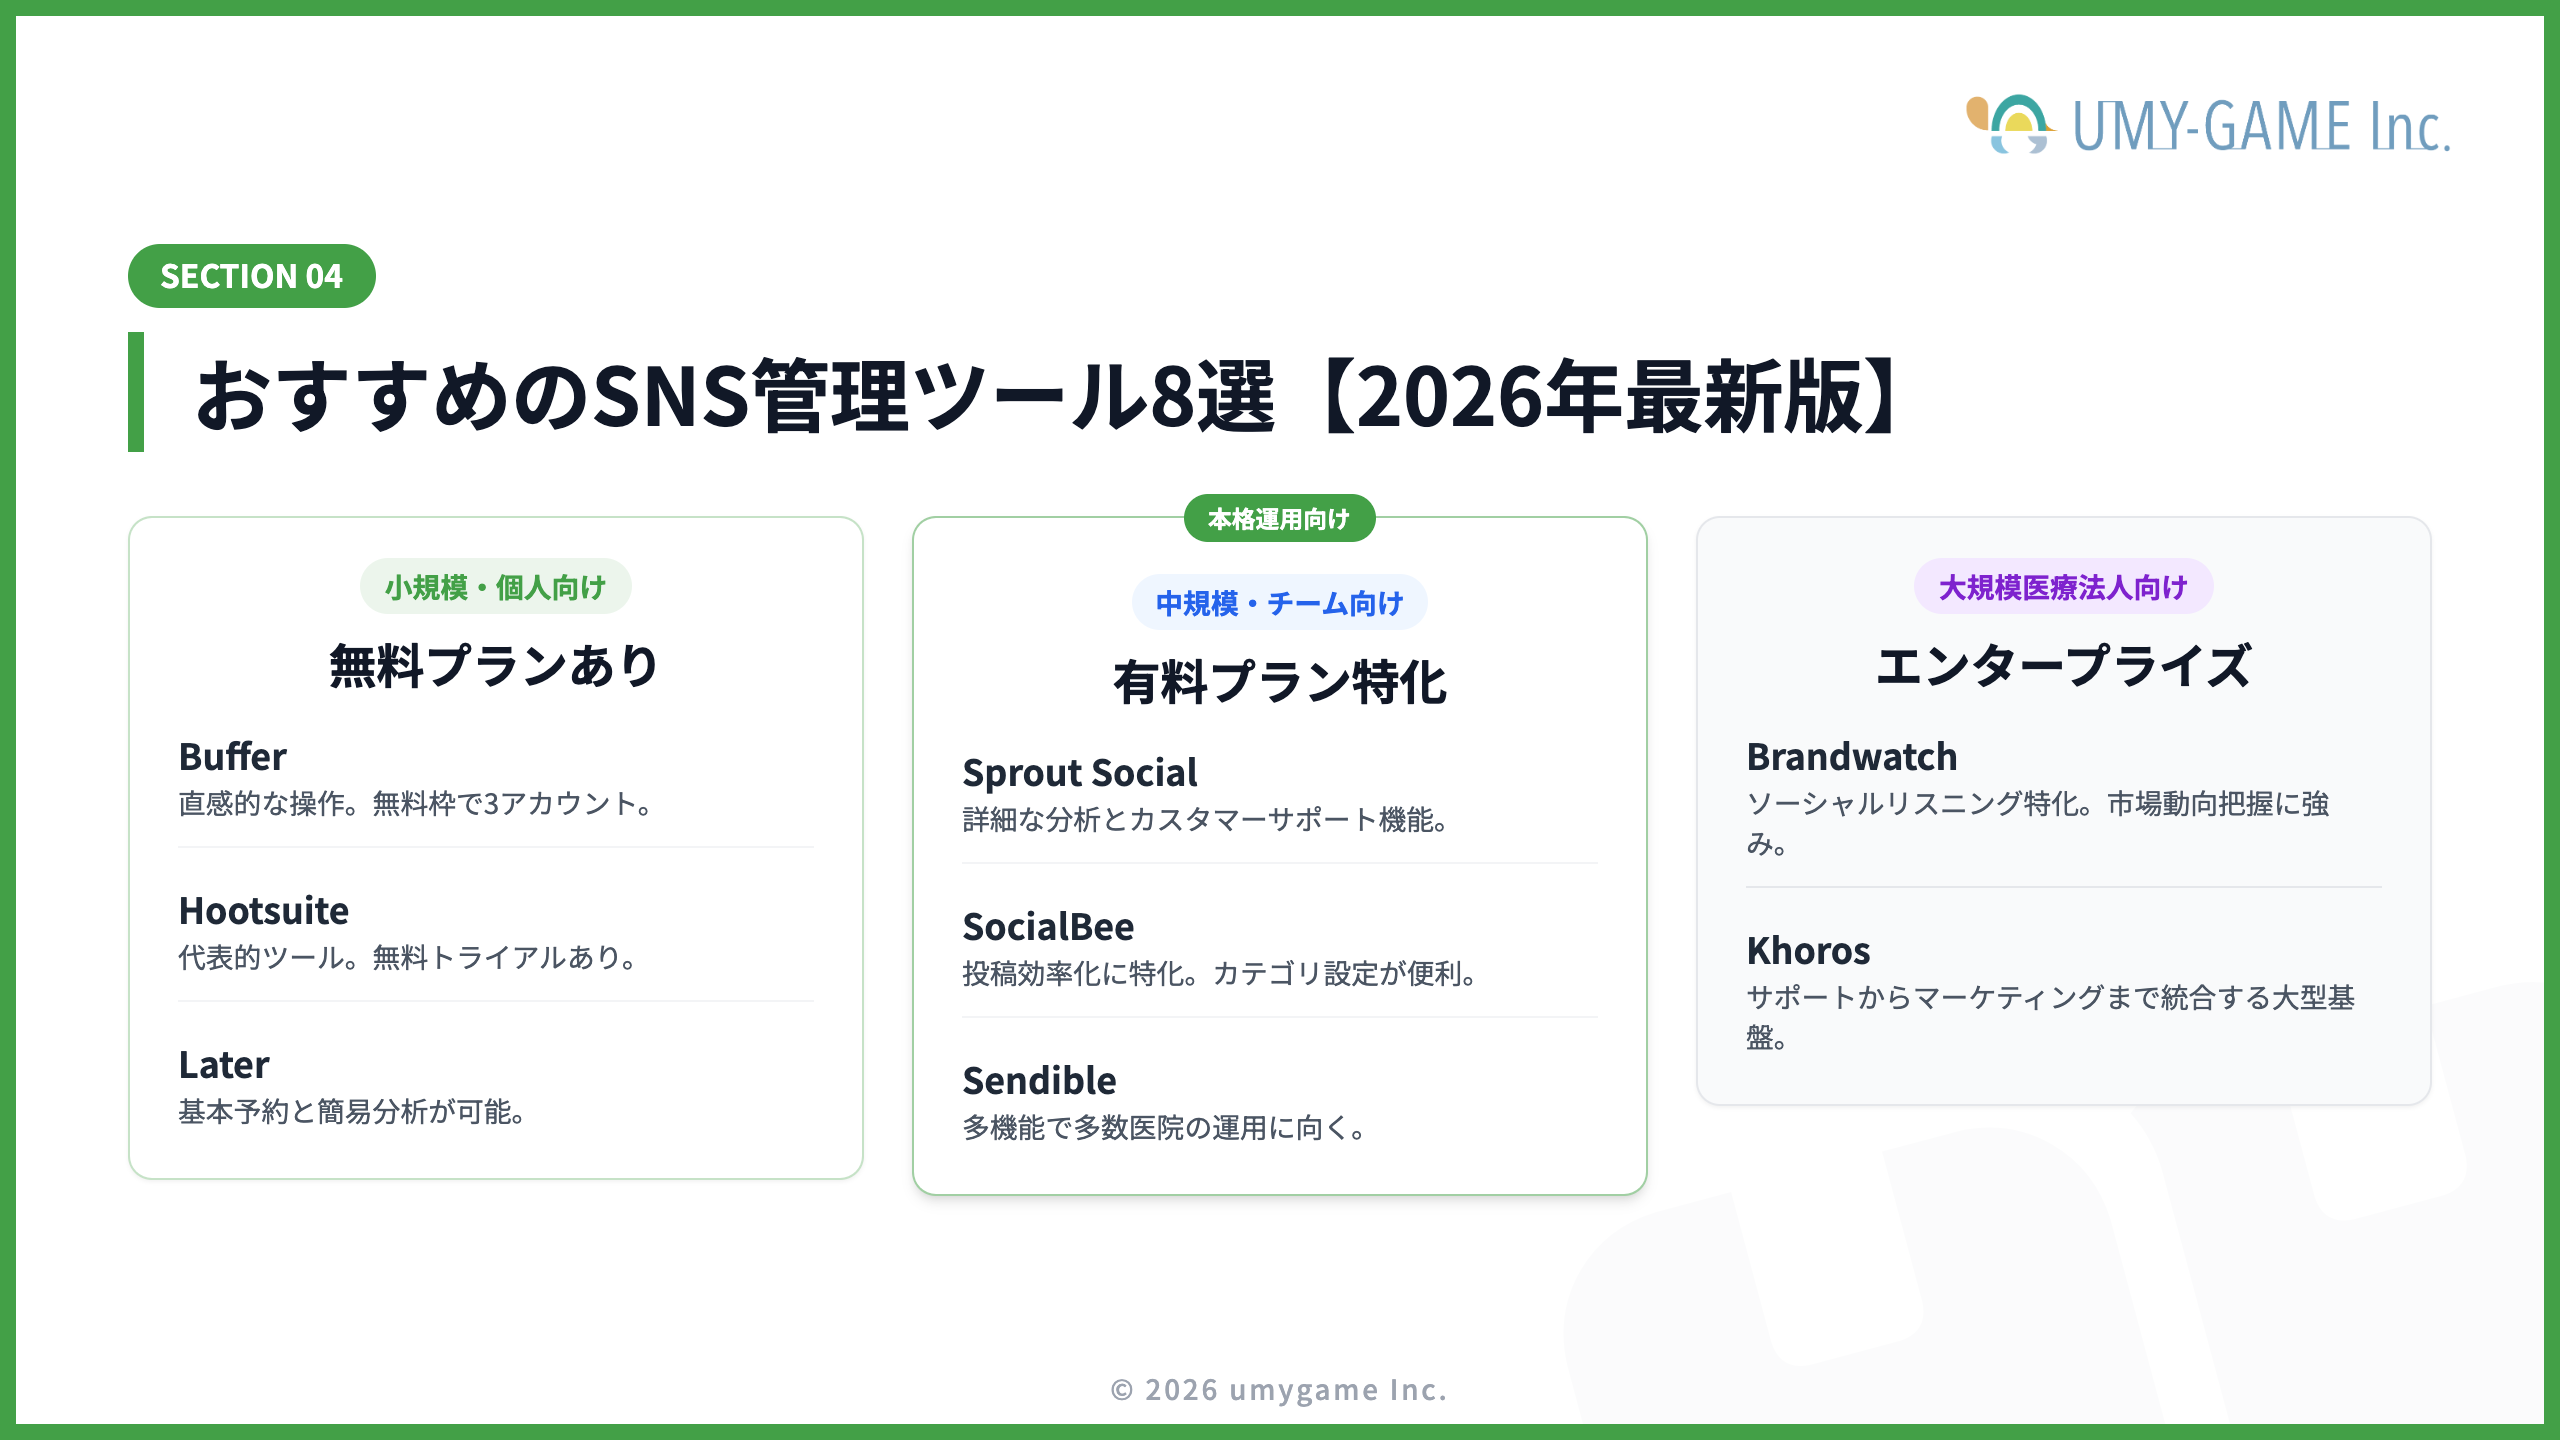Click the © 2026 umygame Inc. footer
This screenshot has width=2560, height=1440.
click(1279, 1390)
